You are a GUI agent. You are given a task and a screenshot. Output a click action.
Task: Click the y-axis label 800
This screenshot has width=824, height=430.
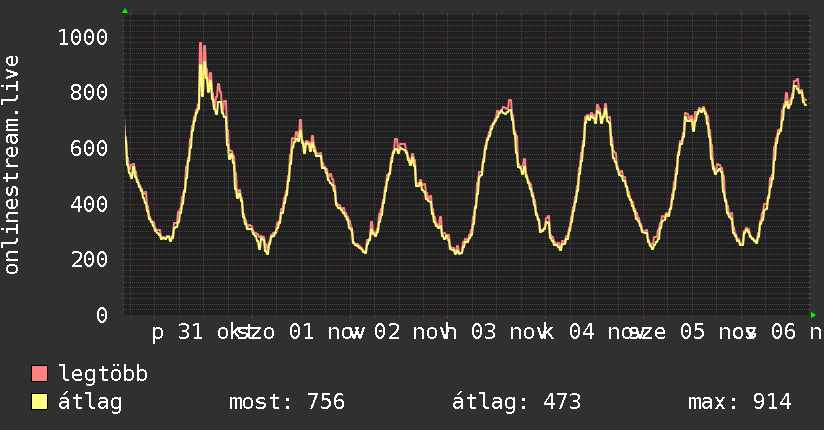pos(89,93)
